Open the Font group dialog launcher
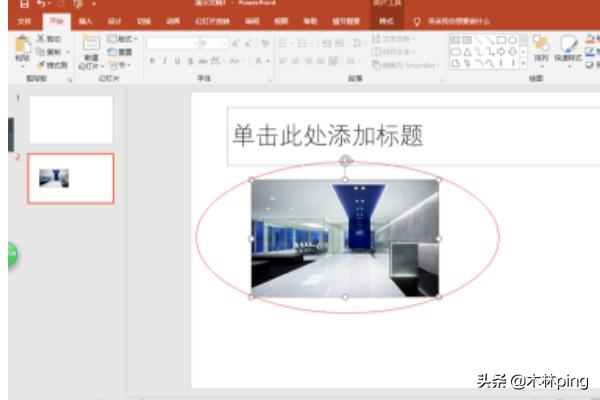The height and width of the screenshot is (400, 600). point(269,80)
